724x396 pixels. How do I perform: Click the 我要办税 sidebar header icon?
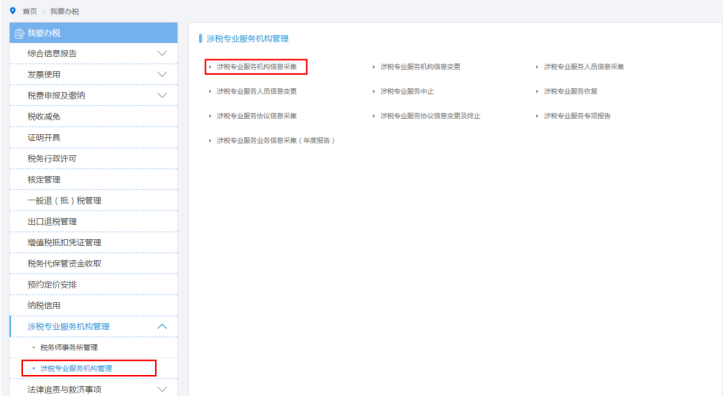pyautogui.click(x=19, y=33)
